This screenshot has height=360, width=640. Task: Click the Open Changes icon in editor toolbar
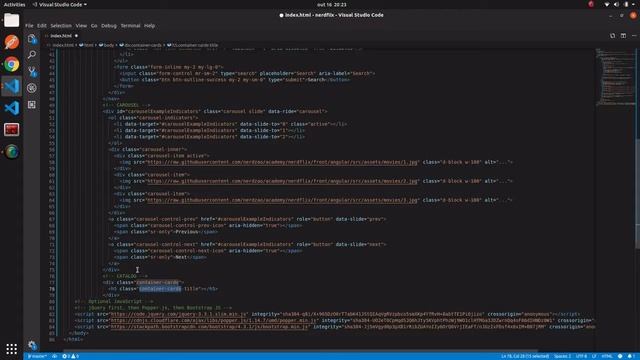(613, 36)
